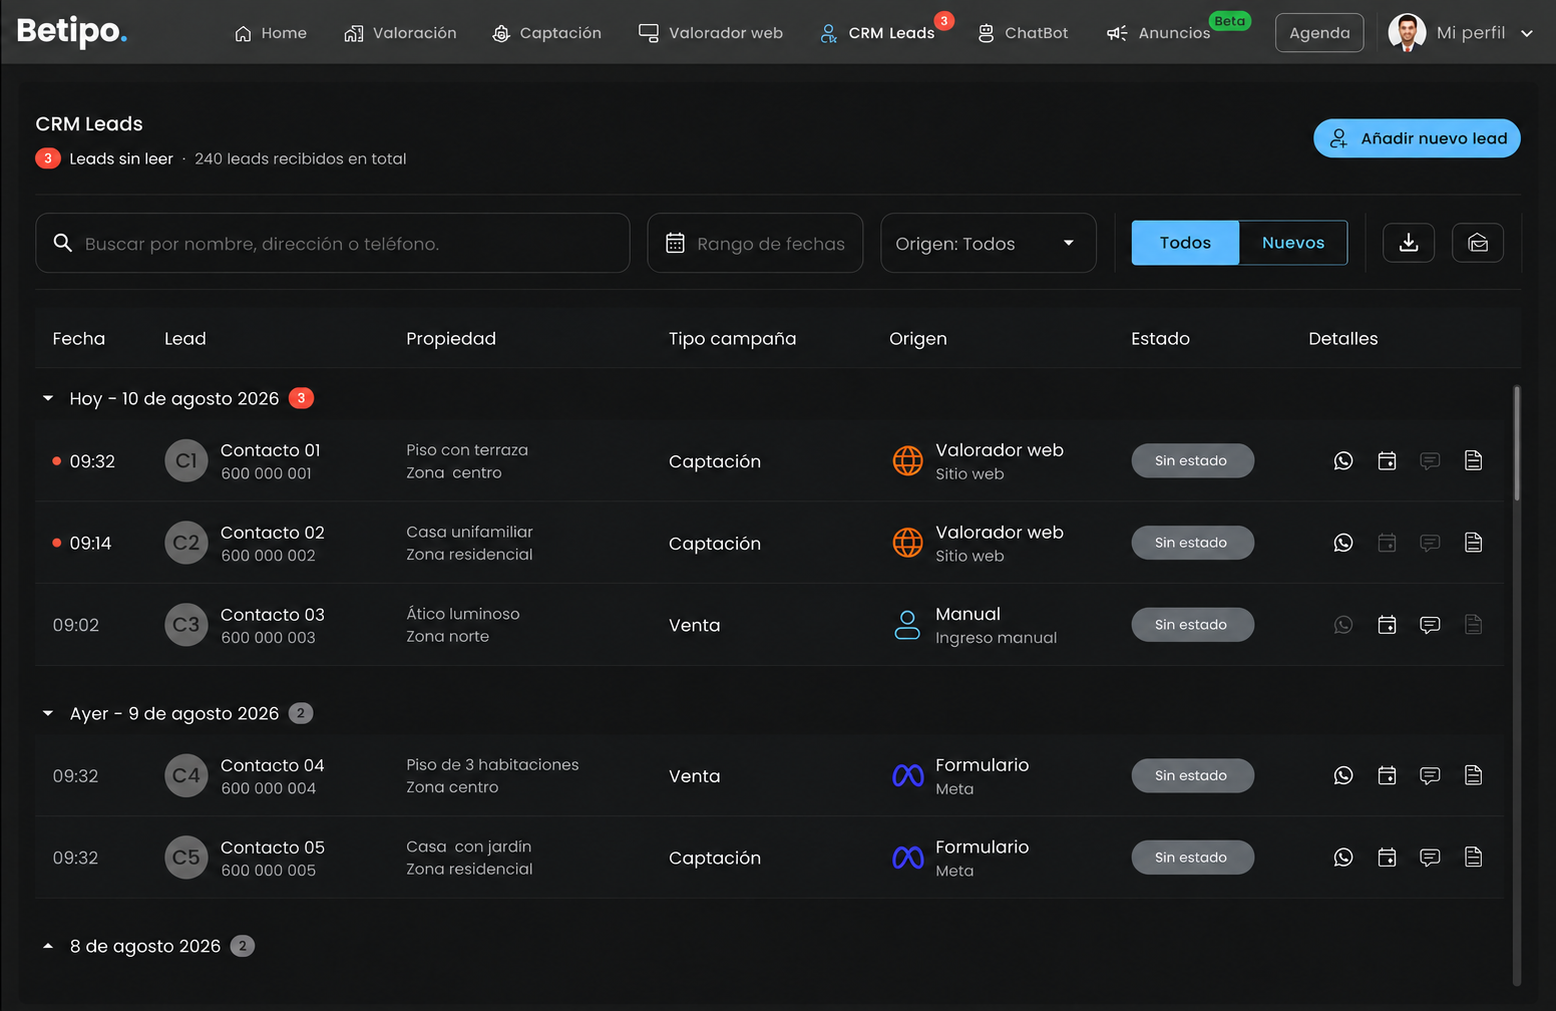
Task: Go to Home in navigation bar
Action: 271,33
